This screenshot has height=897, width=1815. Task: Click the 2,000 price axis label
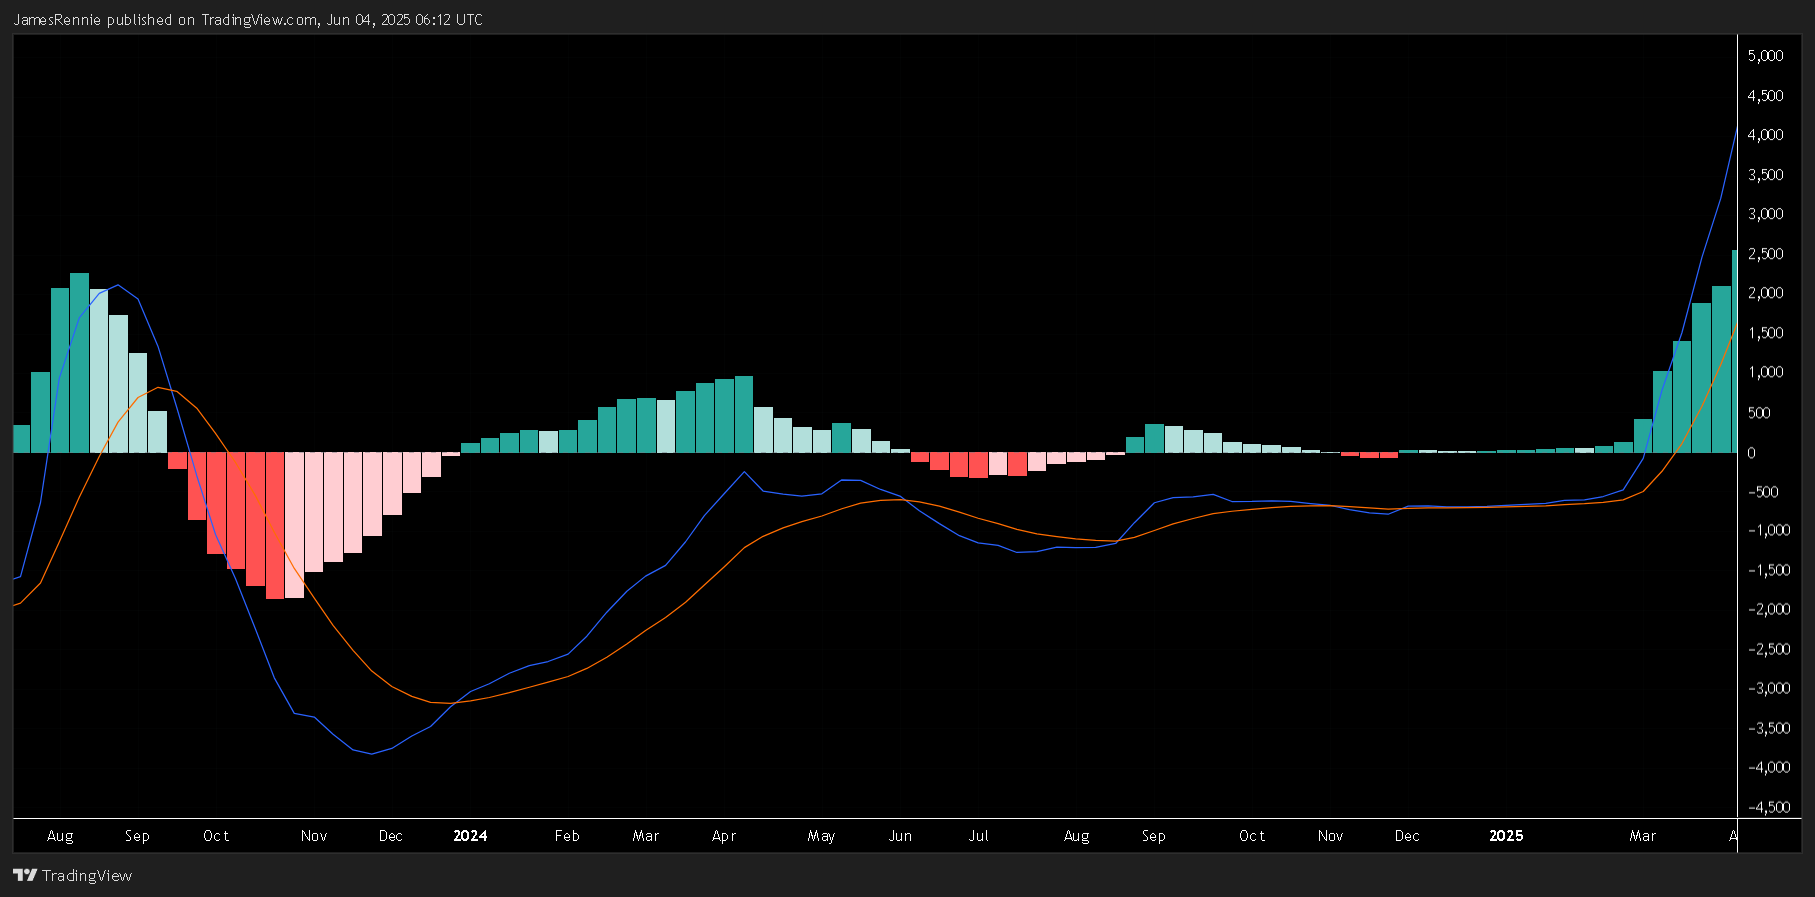point(1765,293)
